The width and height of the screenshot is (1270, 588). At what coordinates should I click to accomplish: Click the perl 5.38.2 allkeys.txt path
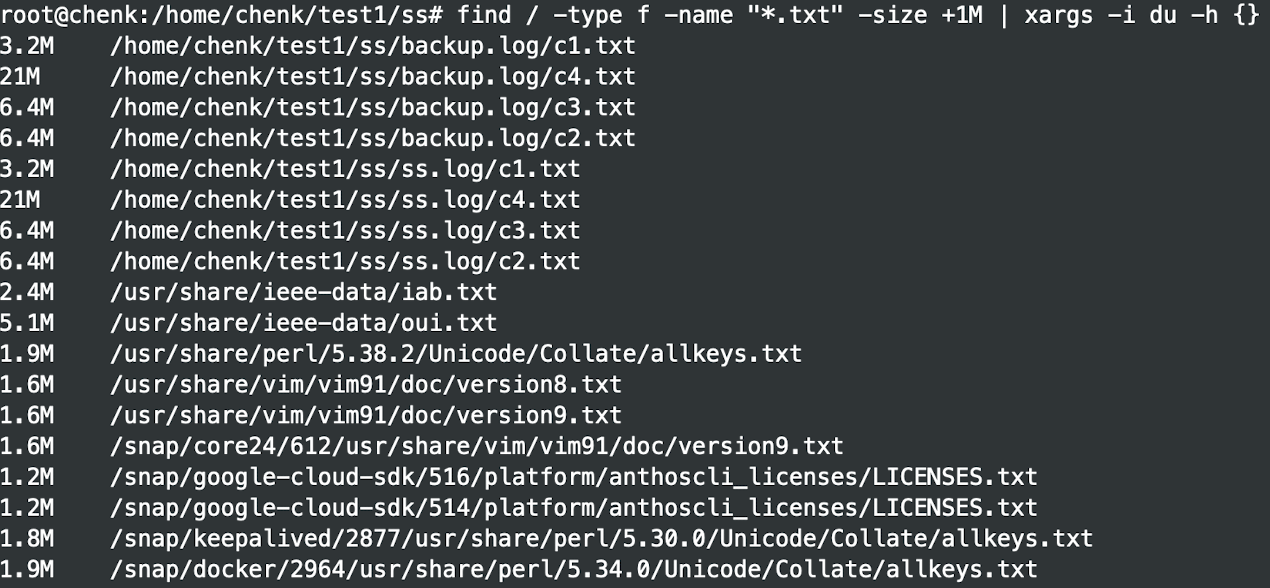click(x=456, y=354)
